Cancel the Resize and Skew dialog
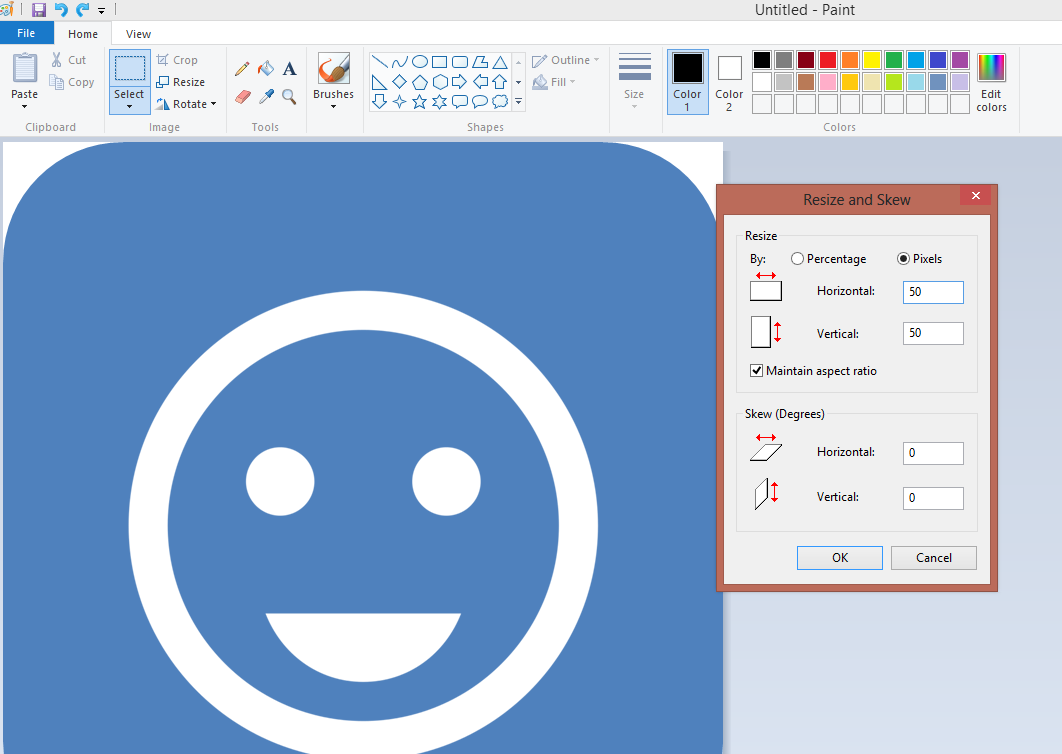The width and height of the screenshot is (1062, 754). pos(933,558)
